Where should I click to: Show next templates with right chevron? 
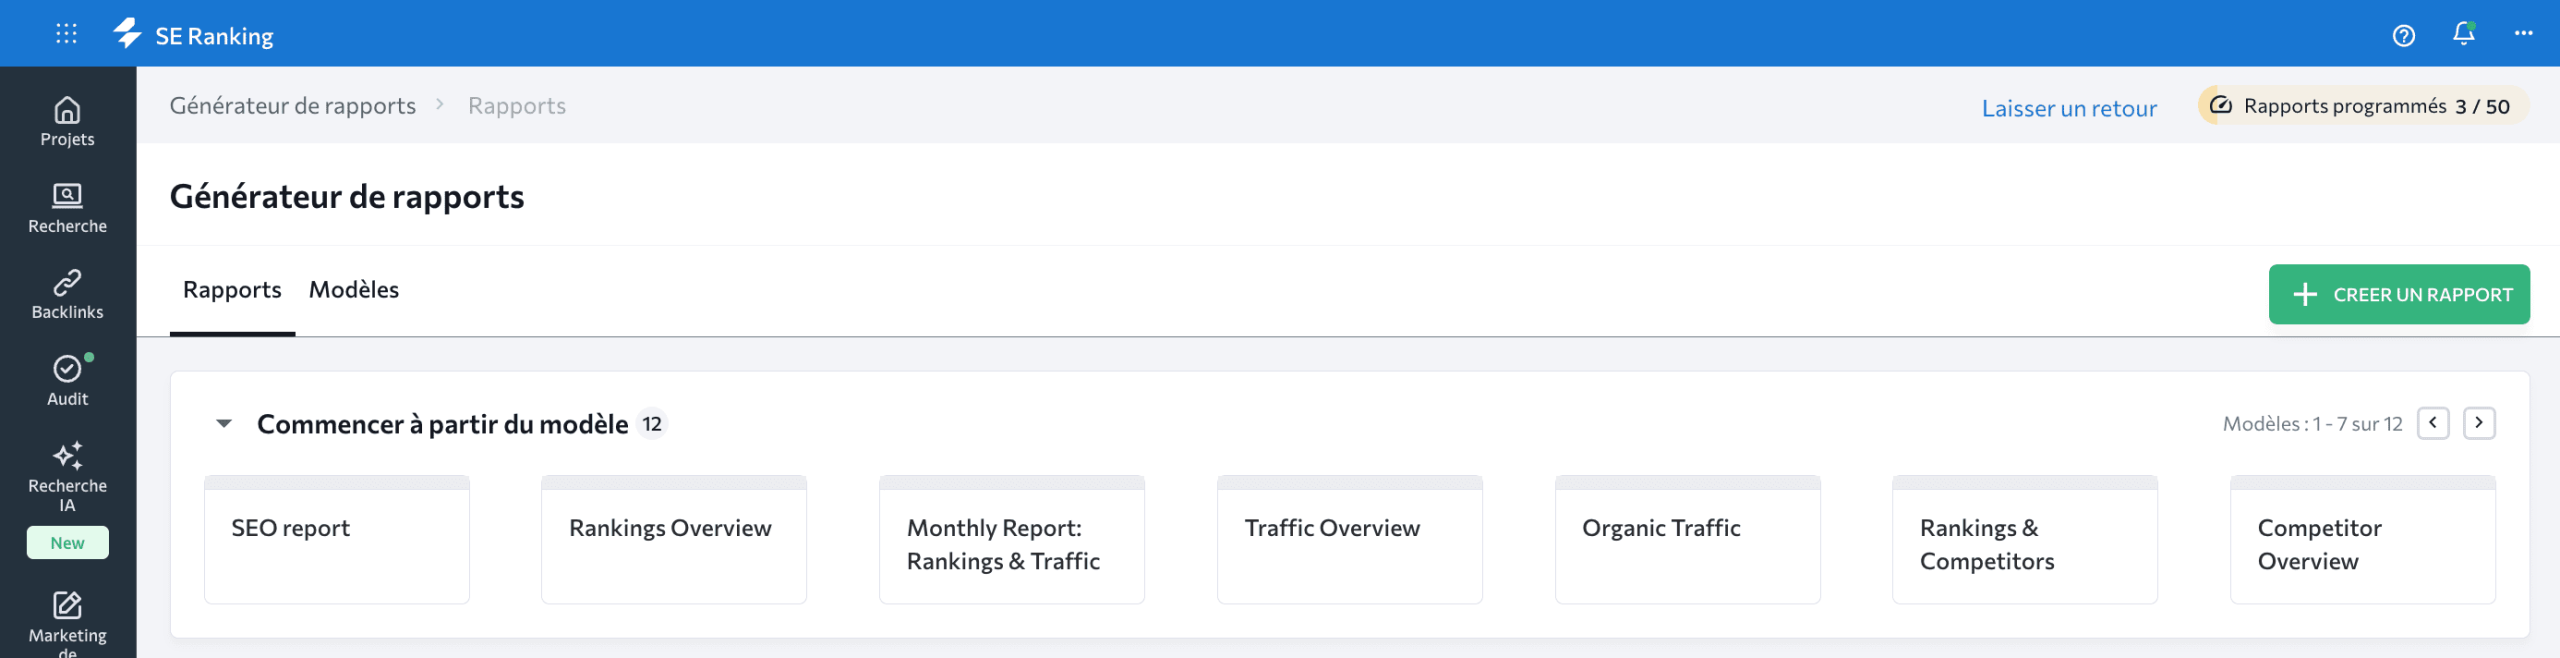point(2479,423)
